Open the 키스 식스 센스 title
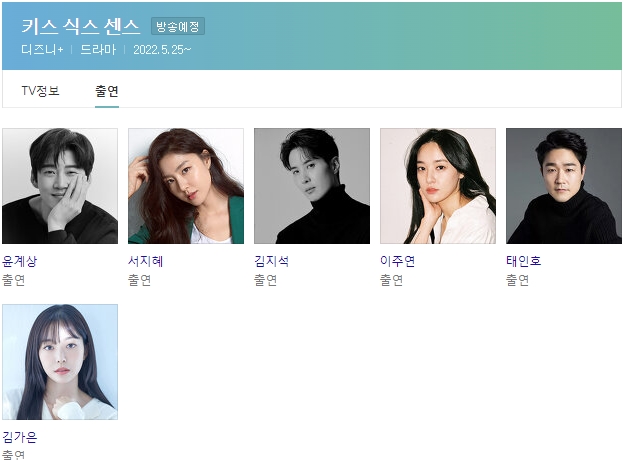This screenshot has height=460, width=623. (x=81, y=26)
